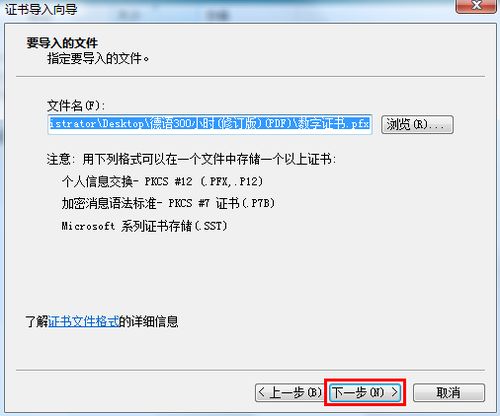Click the Microsoft 系列证书存储 (.SST) line
Screen dimensions: 500x416
[144, 226]
